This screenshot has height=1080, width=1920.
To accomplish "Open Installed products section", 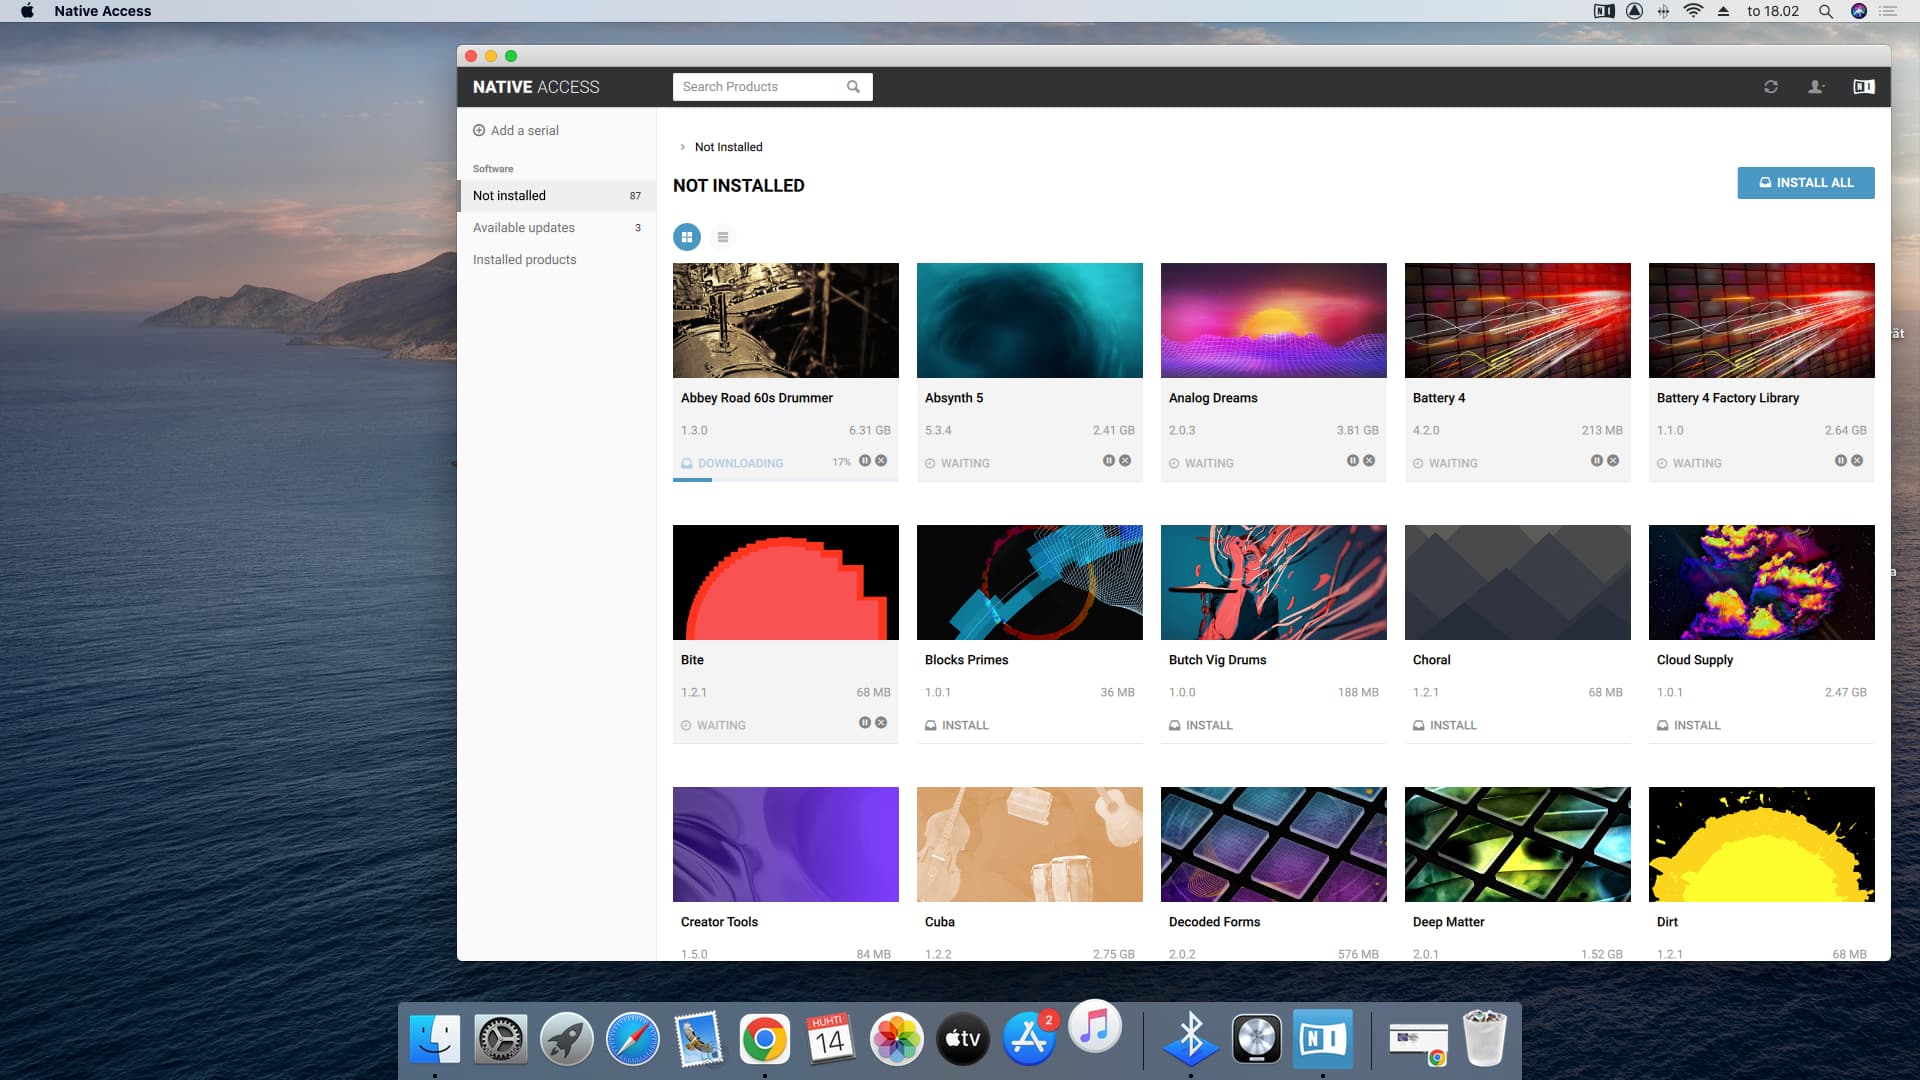I will 557,260.
